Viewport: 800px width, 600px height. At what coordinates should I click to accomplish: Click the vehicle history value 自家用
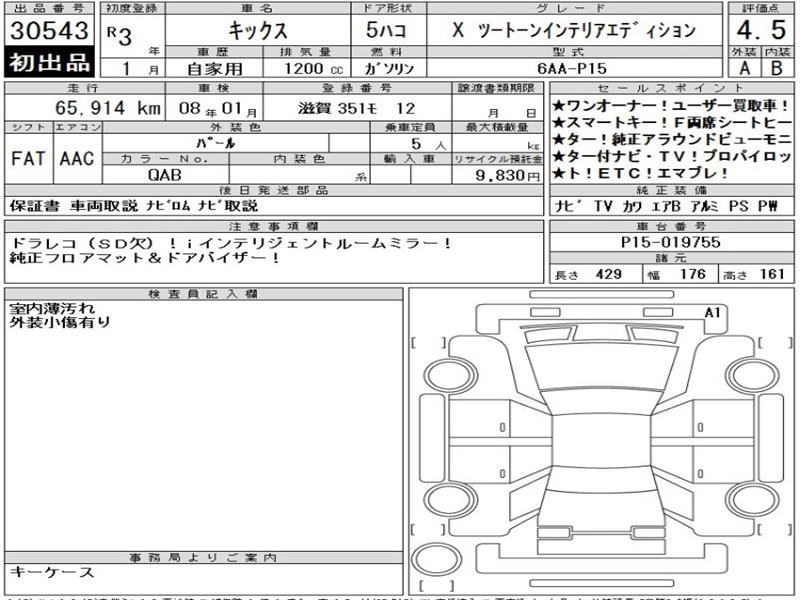click(215, 68)
